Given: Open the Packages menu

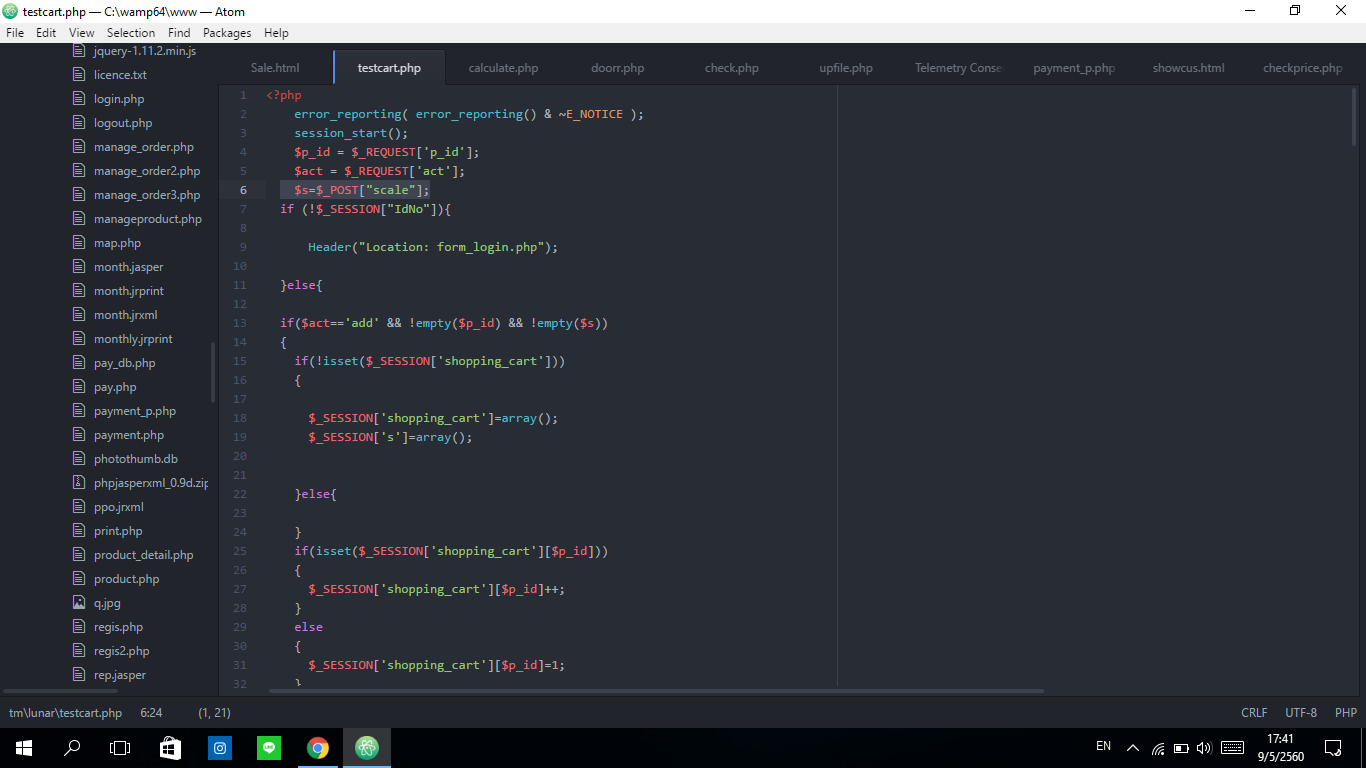Looking at the screenshot, I should (227, 33).
